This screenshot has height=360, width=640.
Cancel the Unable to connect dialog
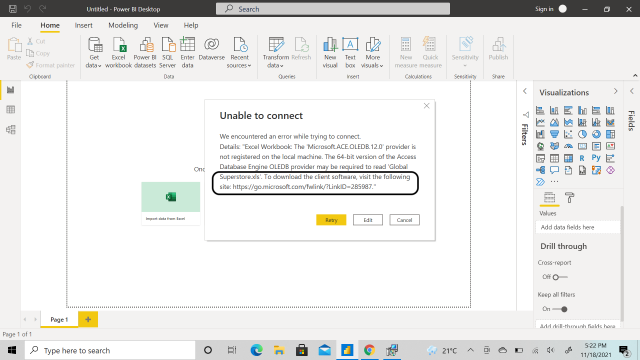pyautogui.click(x=404, y=220)
